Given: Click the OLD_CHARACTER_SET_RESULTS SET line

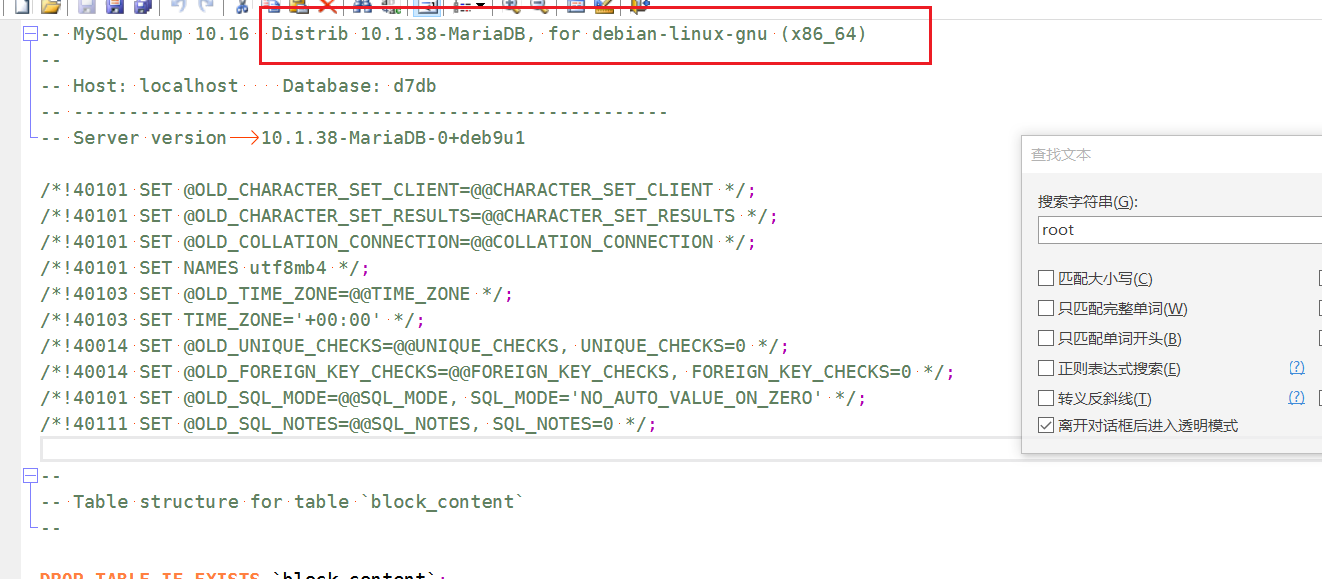Looking at the screenshot, I should pos(409,216).
